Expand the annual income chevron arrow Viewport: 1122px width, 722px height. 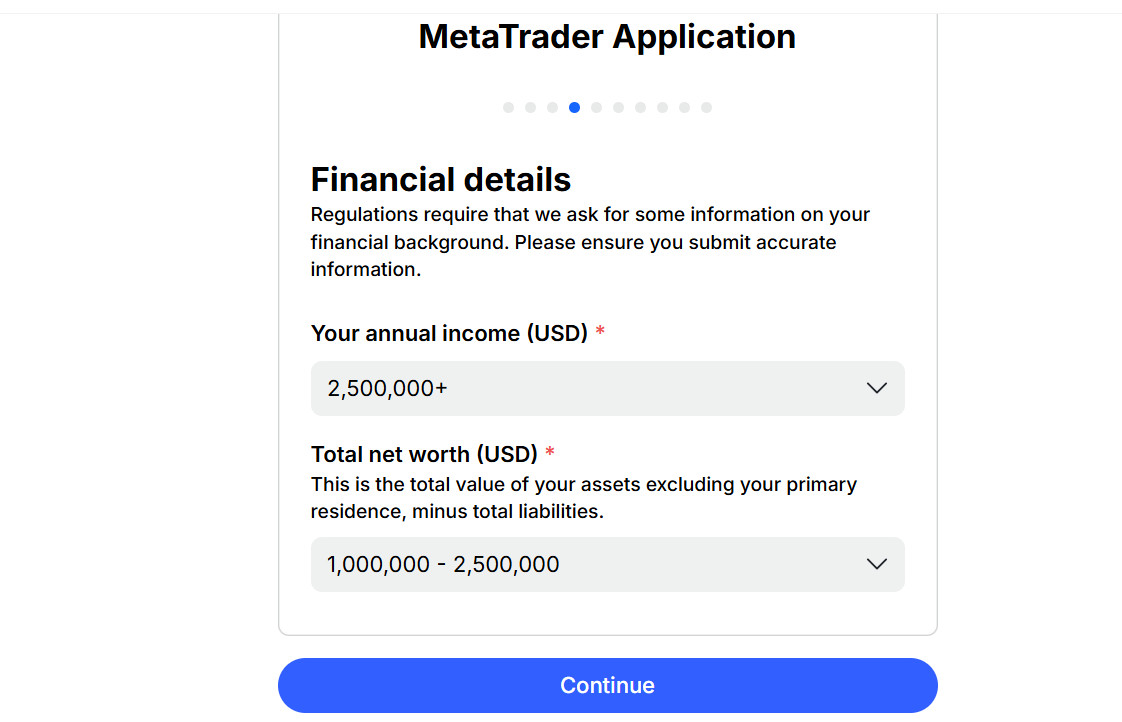[x=877, y=388]
